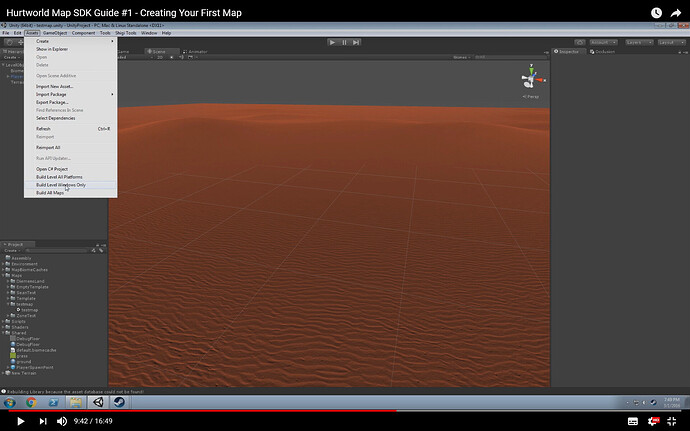Choose Select Dependencies entry
Image resolution: width=690 pixels, height=431 pixels.
70,118
